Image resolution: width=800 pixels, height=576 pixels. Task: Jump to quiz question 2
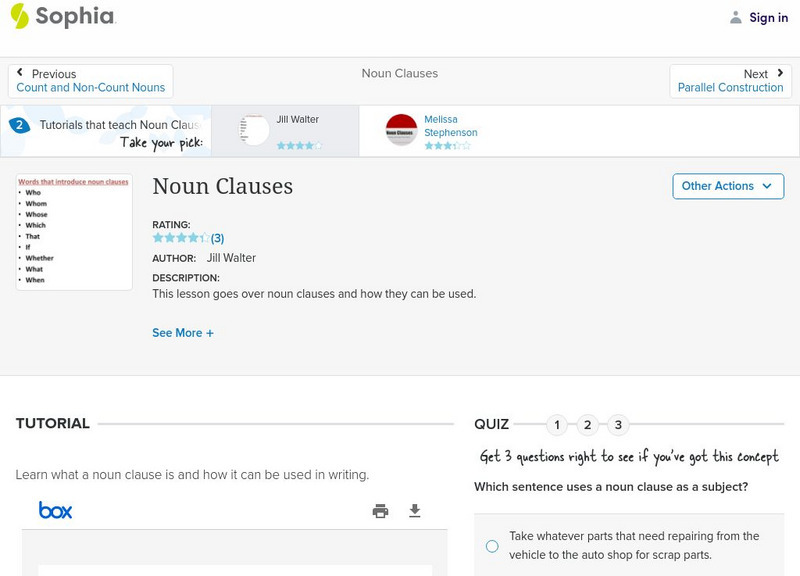click(588, 425)
